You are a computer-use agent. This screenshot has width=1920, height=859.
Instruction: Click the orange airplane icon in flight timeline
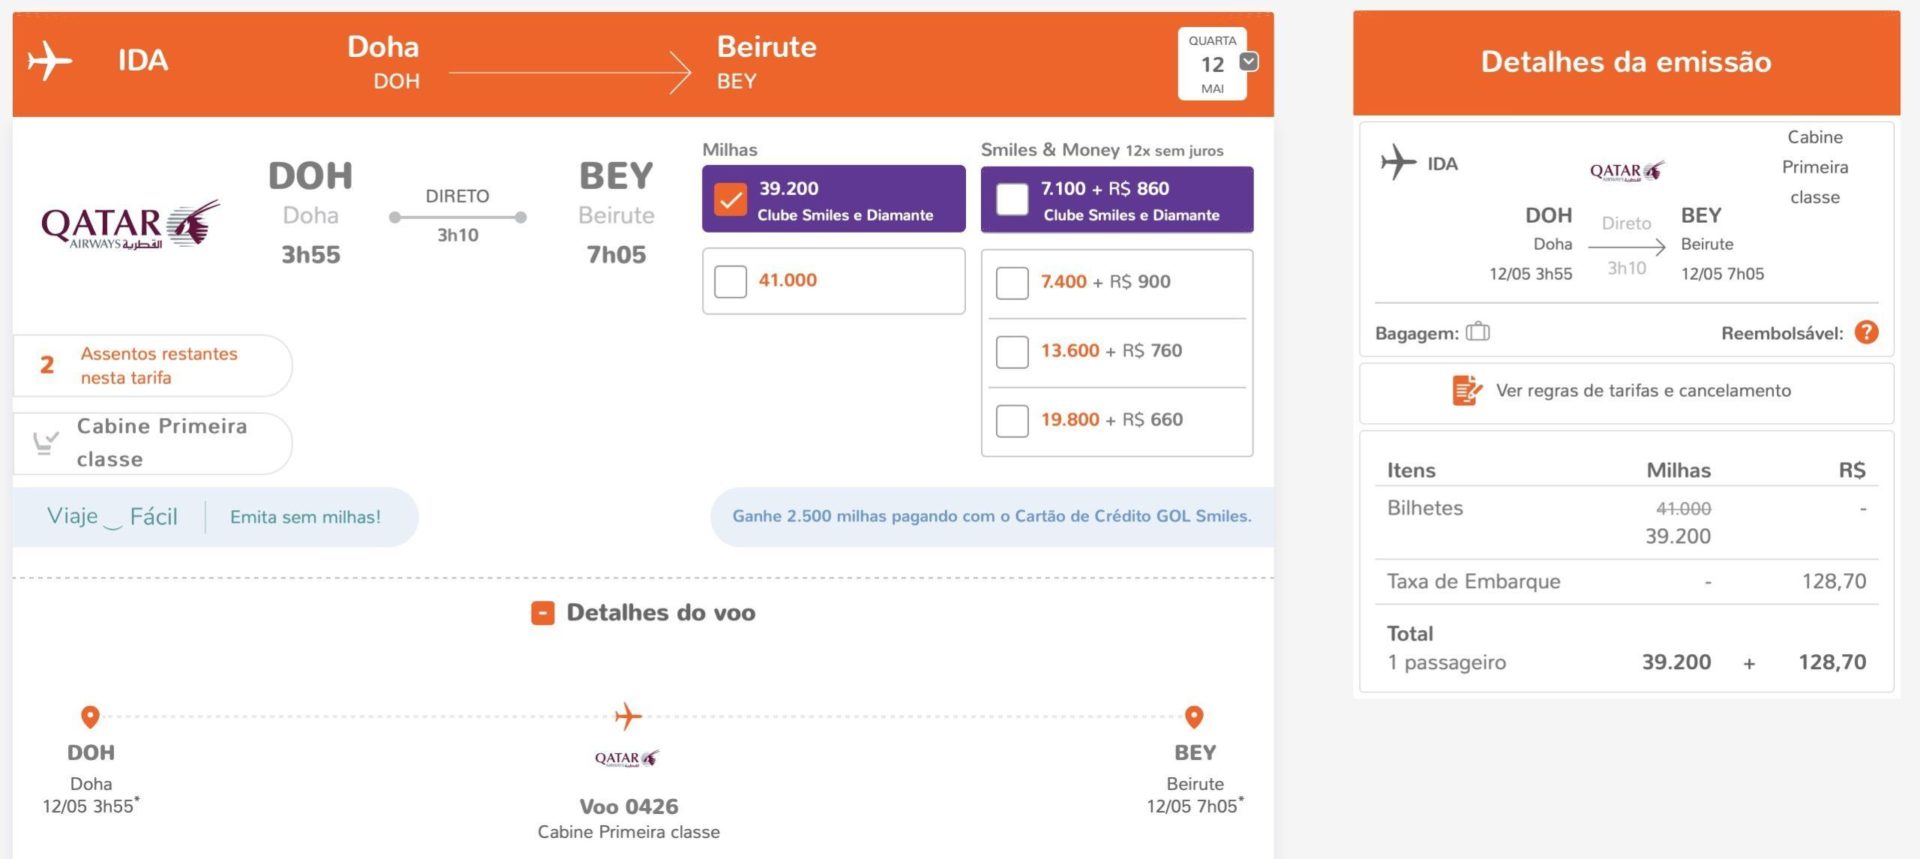(628, 716)
